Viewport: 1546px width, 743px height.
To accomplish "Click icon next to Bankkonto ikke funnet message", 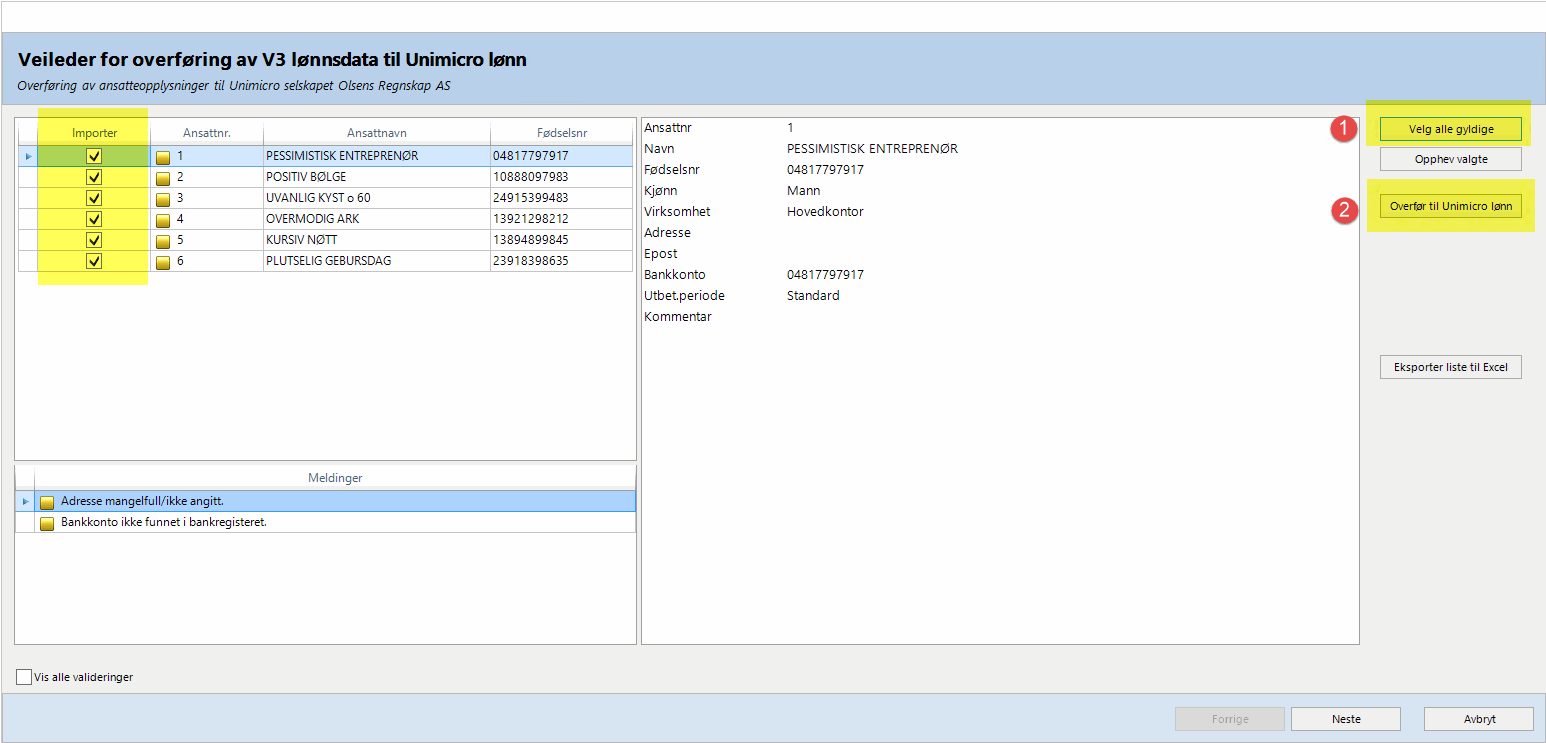I will [47, 523].
